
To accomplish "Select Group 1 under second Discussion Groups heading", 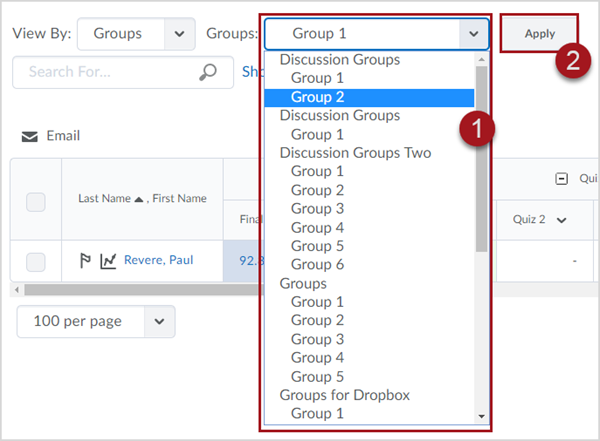I will [317, 135].
